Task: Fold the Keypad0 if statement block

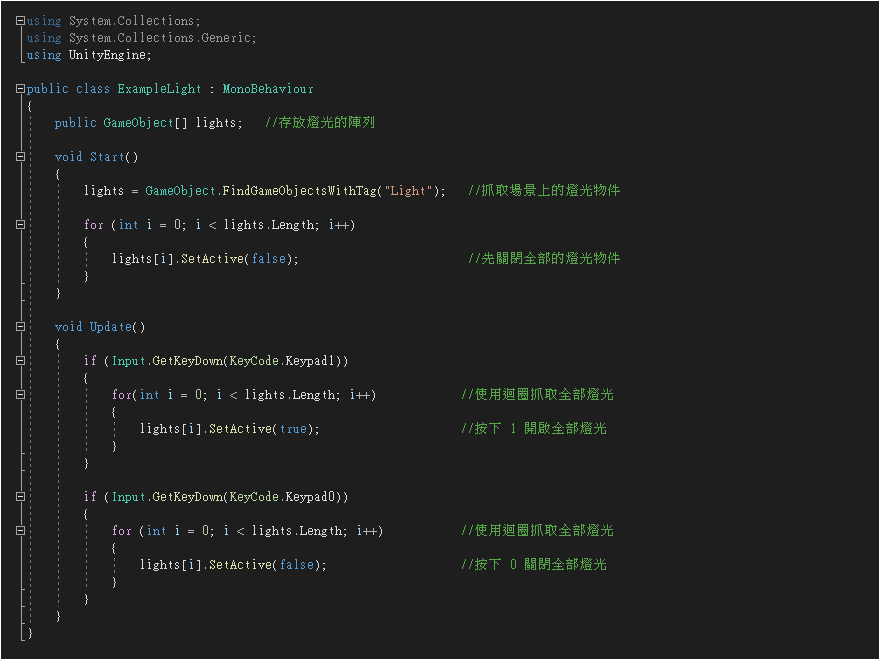Action: coord(20,497)
